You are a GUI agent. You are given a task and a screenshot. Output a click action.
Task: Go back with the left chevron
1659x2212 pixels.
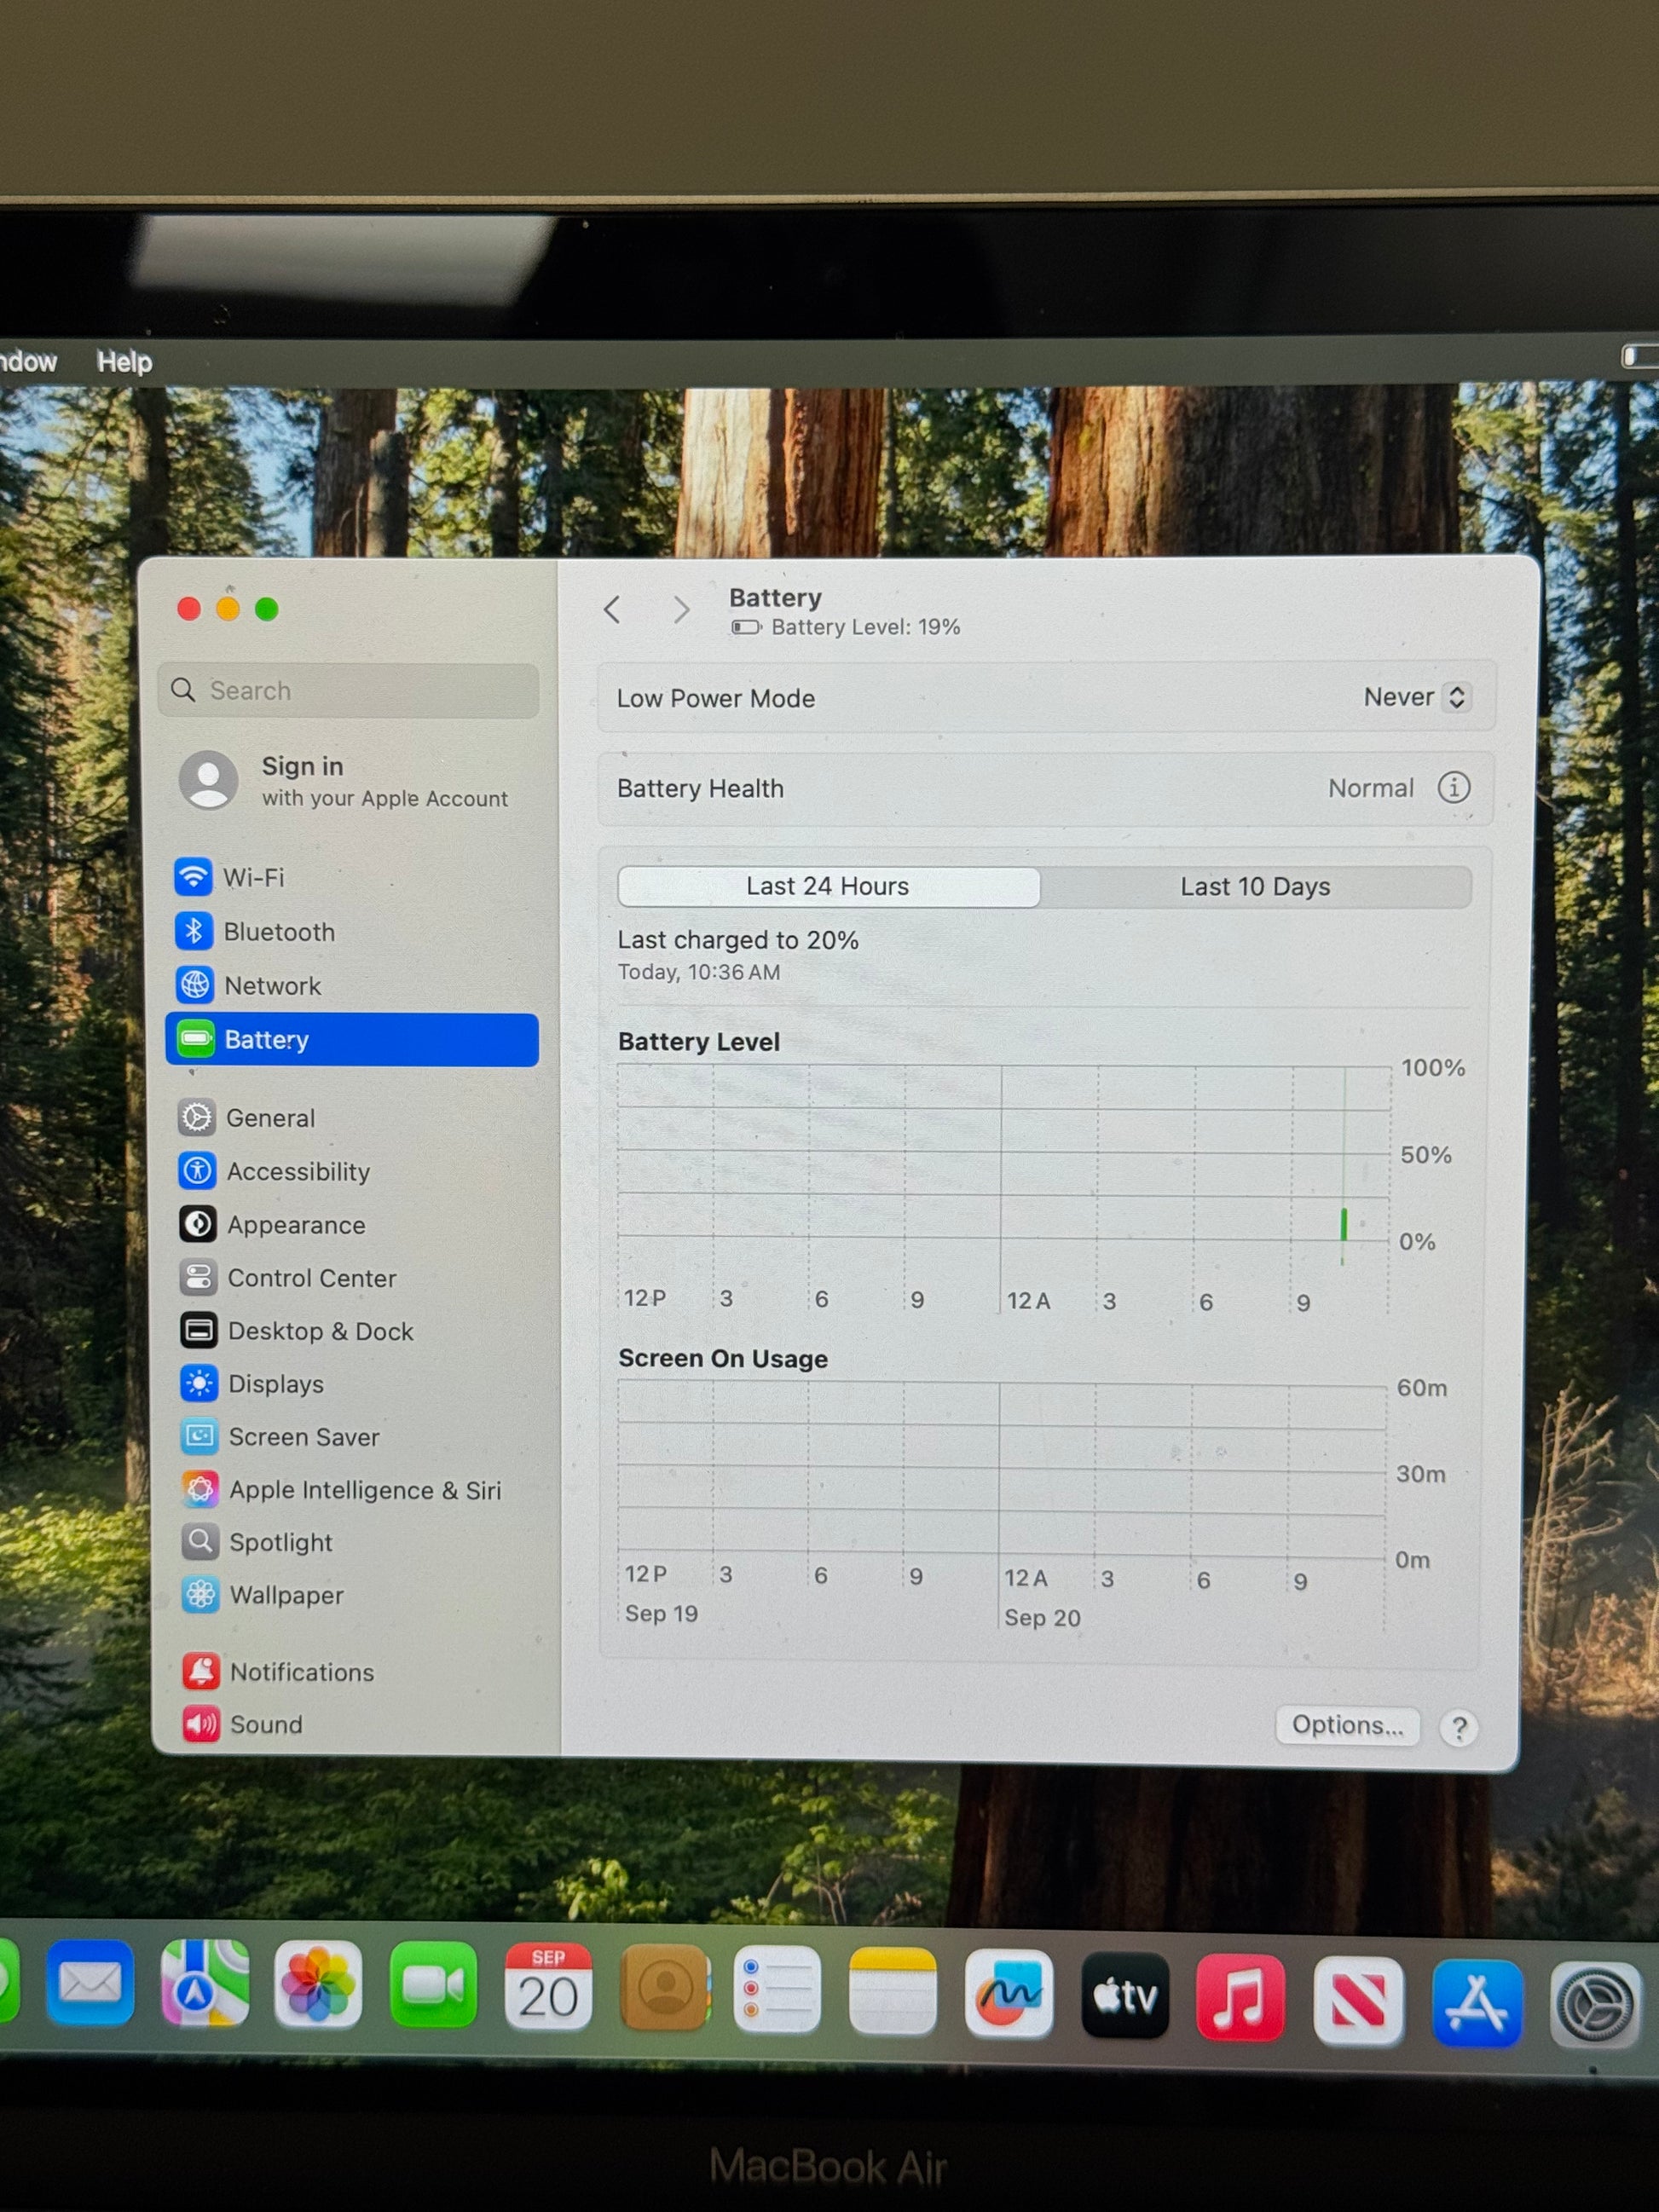tap(613, 609)
